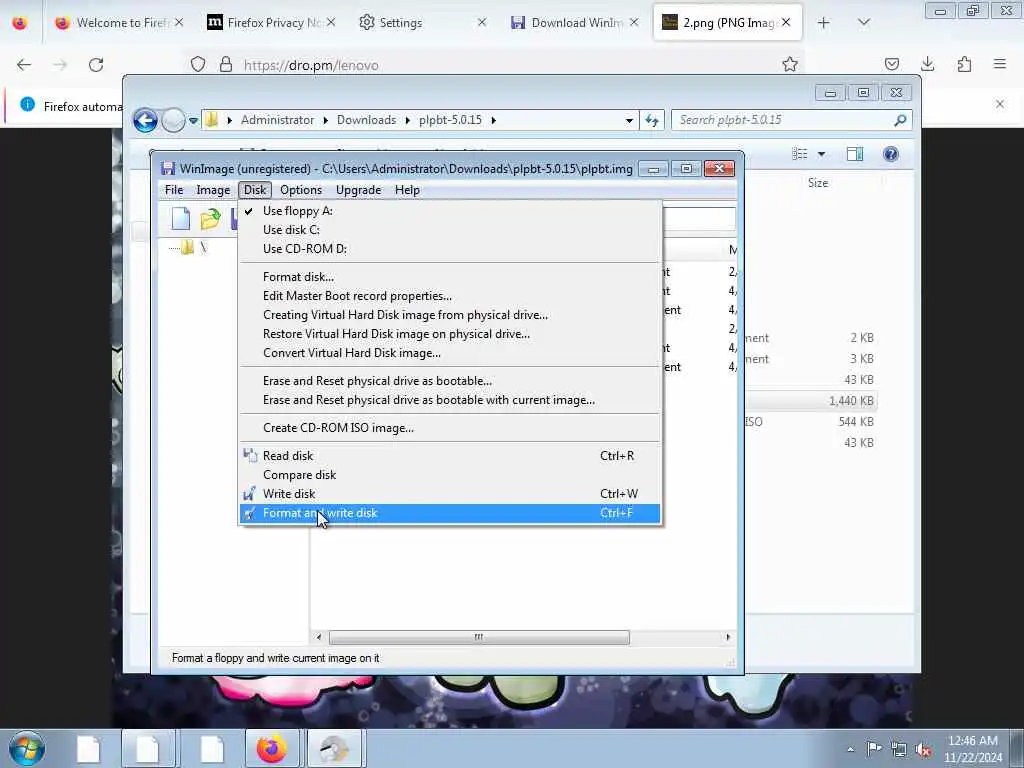
Task: Toggle Use floppy A: option
Action: [x=449, y=211]
